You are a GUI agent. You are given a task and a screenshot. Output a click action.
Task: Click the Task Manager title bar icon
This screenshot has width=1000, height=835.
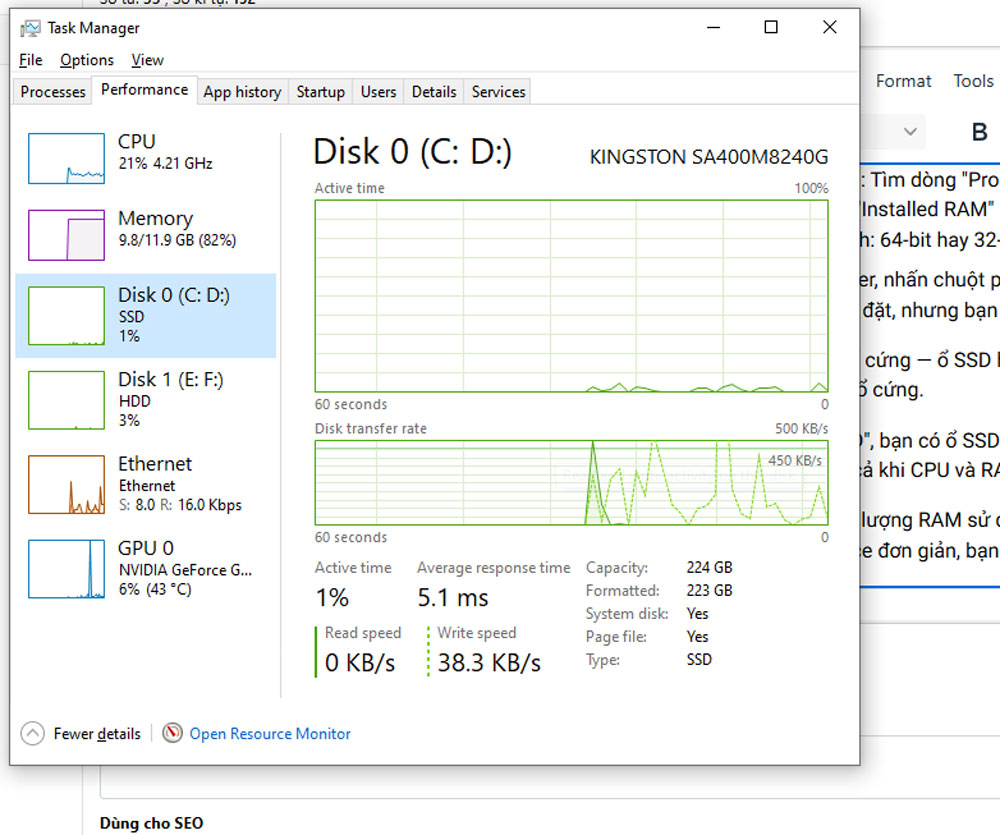(x=31, y=28)
